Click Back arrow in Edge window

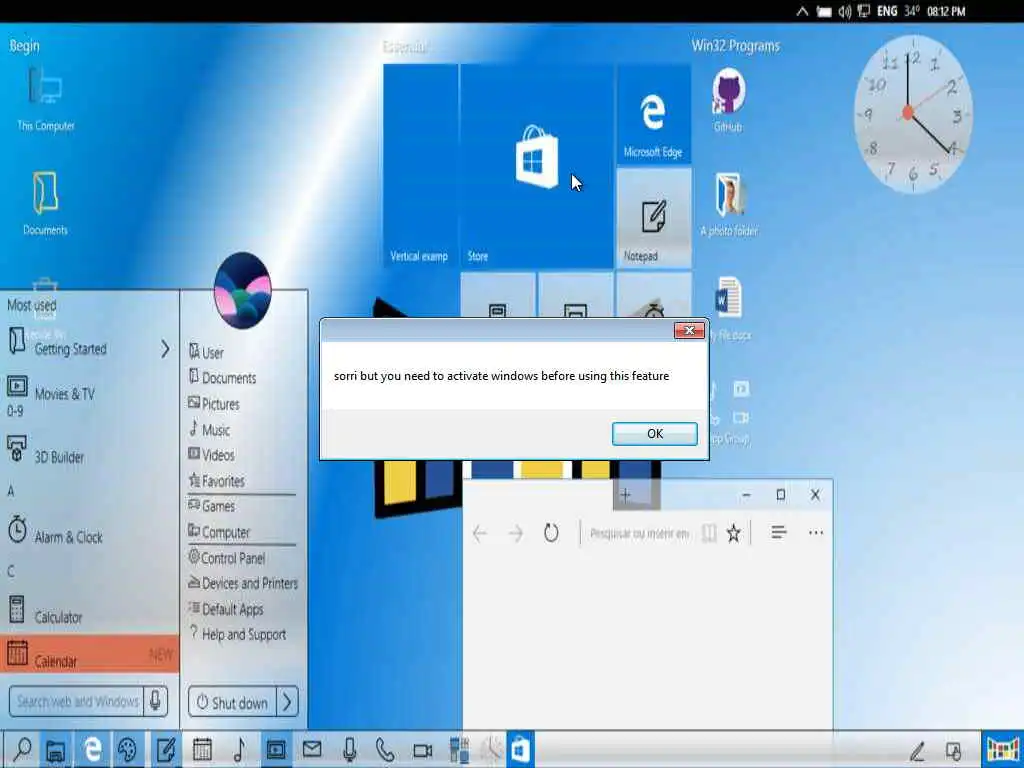pos(479,534)
